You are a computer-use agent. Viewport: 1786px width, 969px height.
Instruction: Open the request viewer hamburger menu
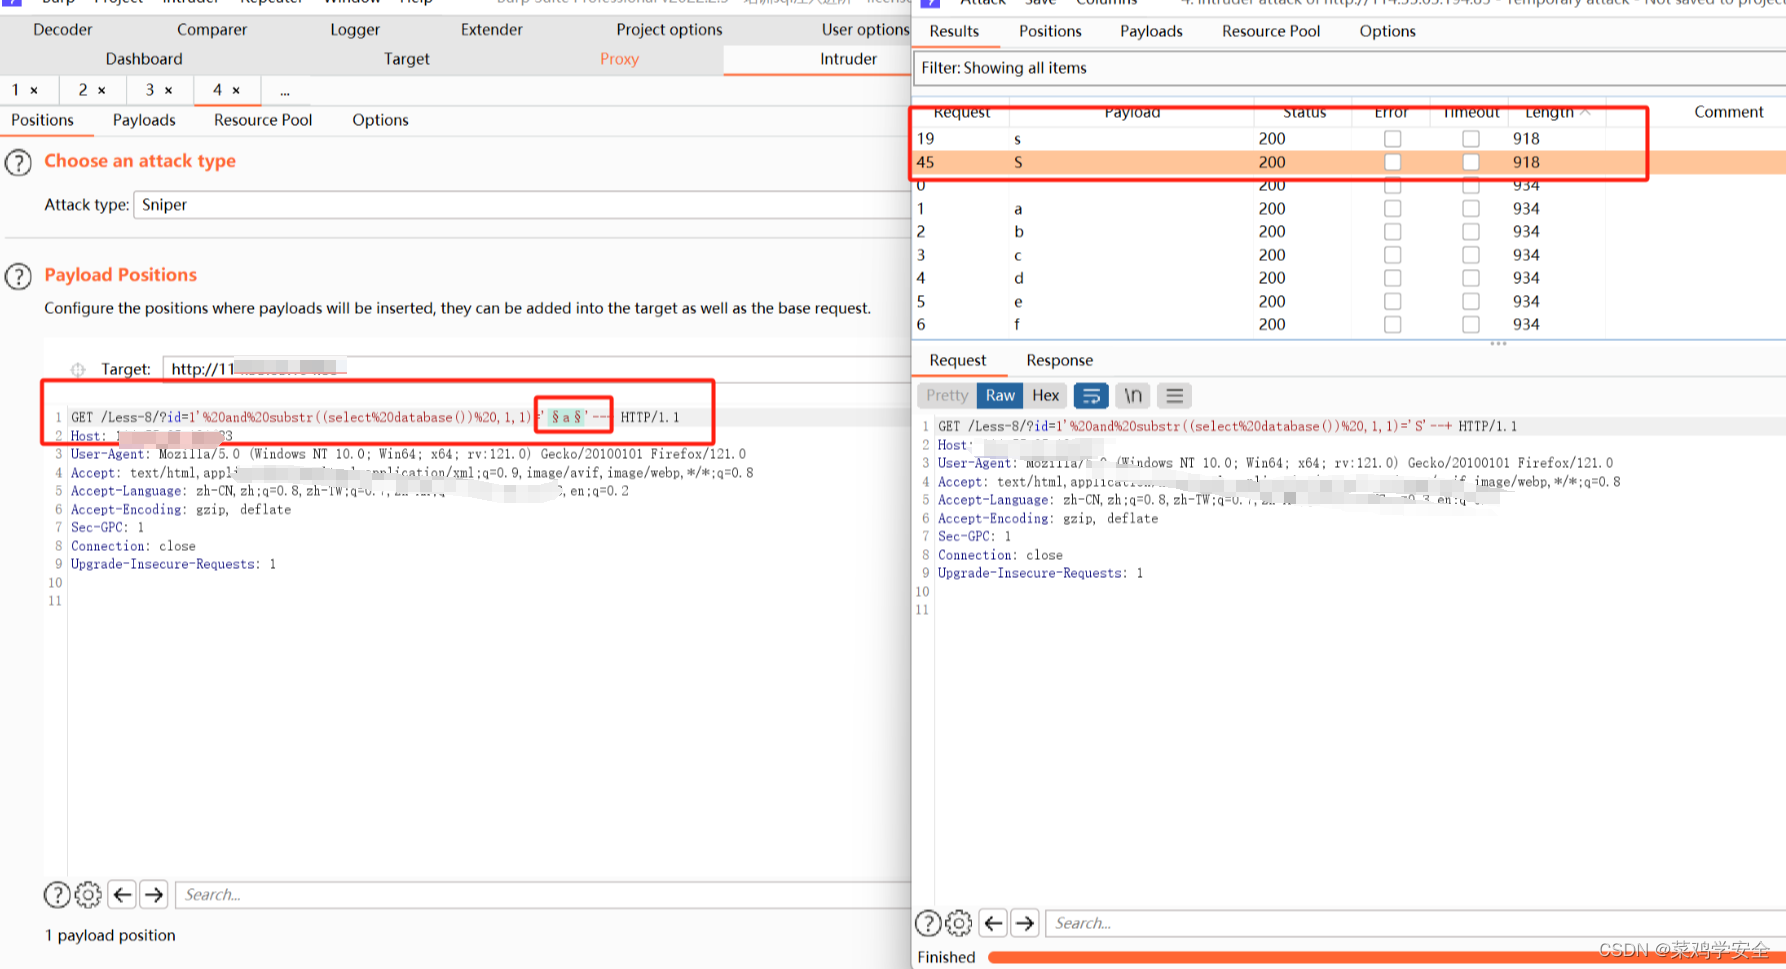pos(1174,396)
